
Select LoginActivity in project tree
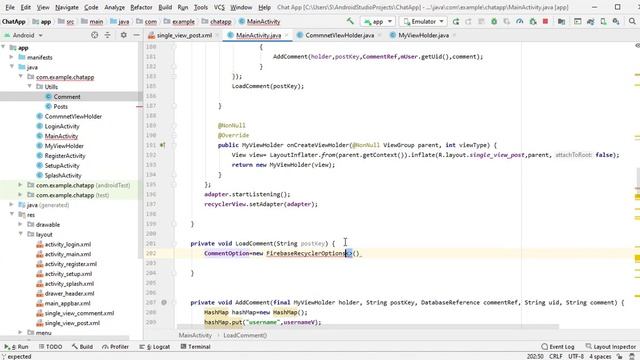tap(62, 126)
